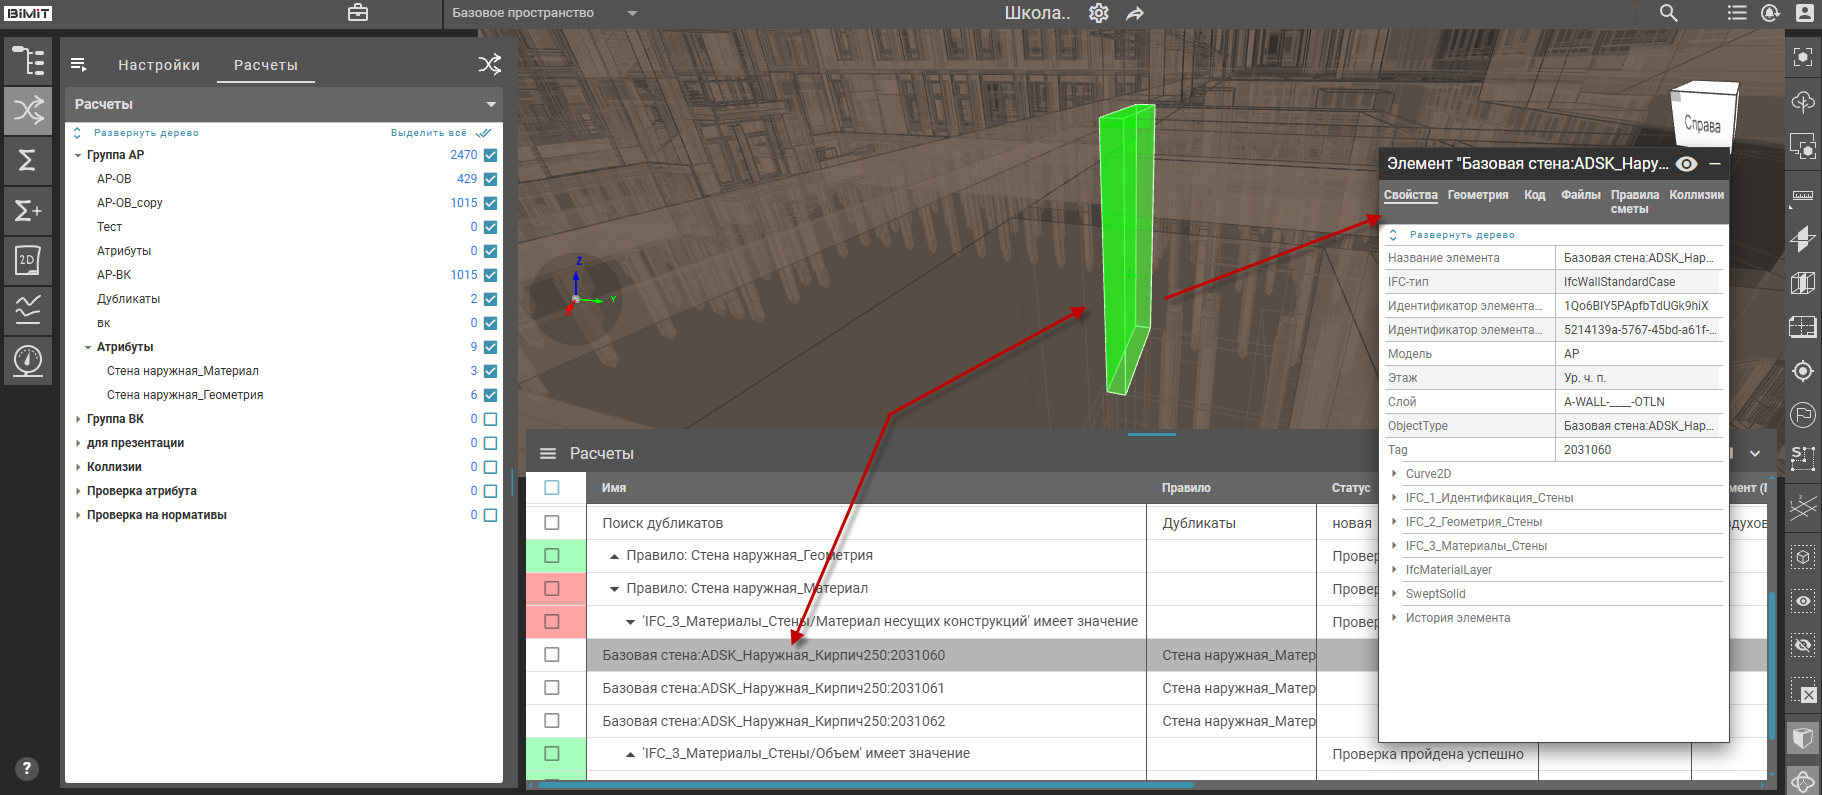Click Развернуть дерево in calculations panel
Viewport: 1822px width, 795px height.
(x=146, y=133)
